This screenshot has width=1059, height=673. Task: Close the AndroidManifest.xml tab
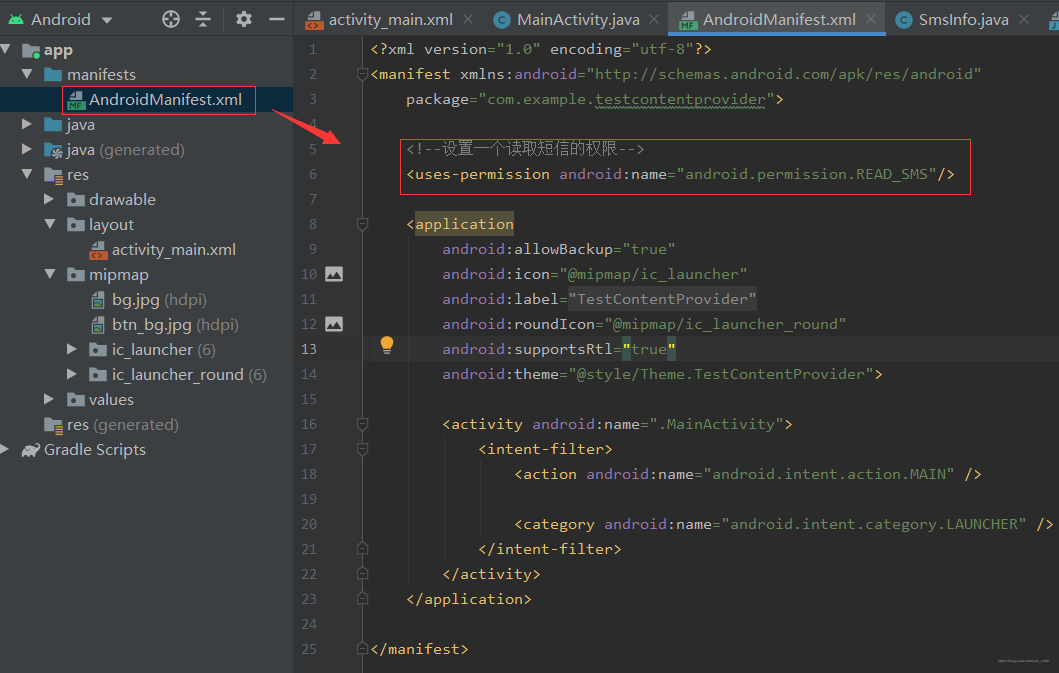[x=871, y=20]
